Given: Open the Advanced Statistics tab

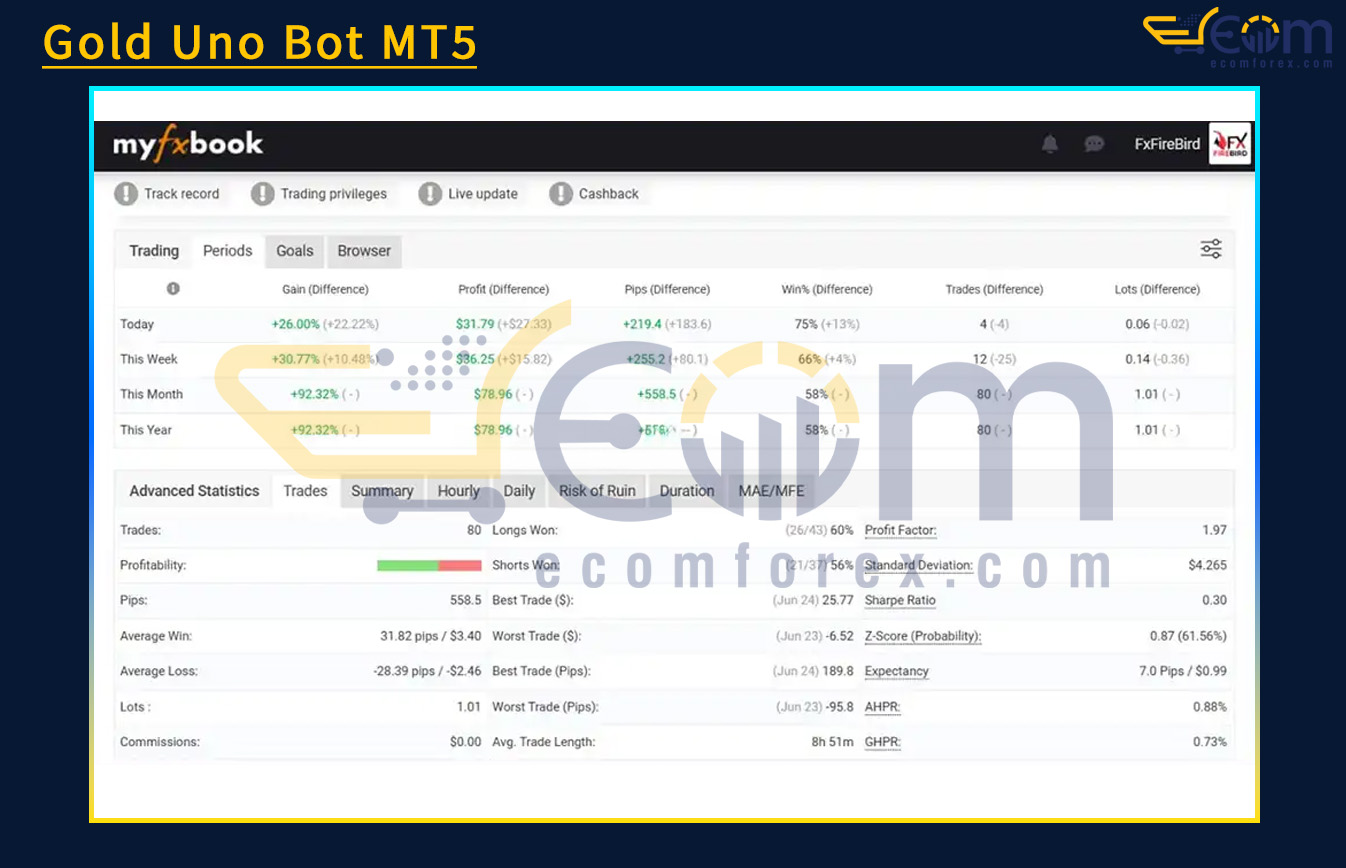Looking at the screenshot, I should [194, 491].
